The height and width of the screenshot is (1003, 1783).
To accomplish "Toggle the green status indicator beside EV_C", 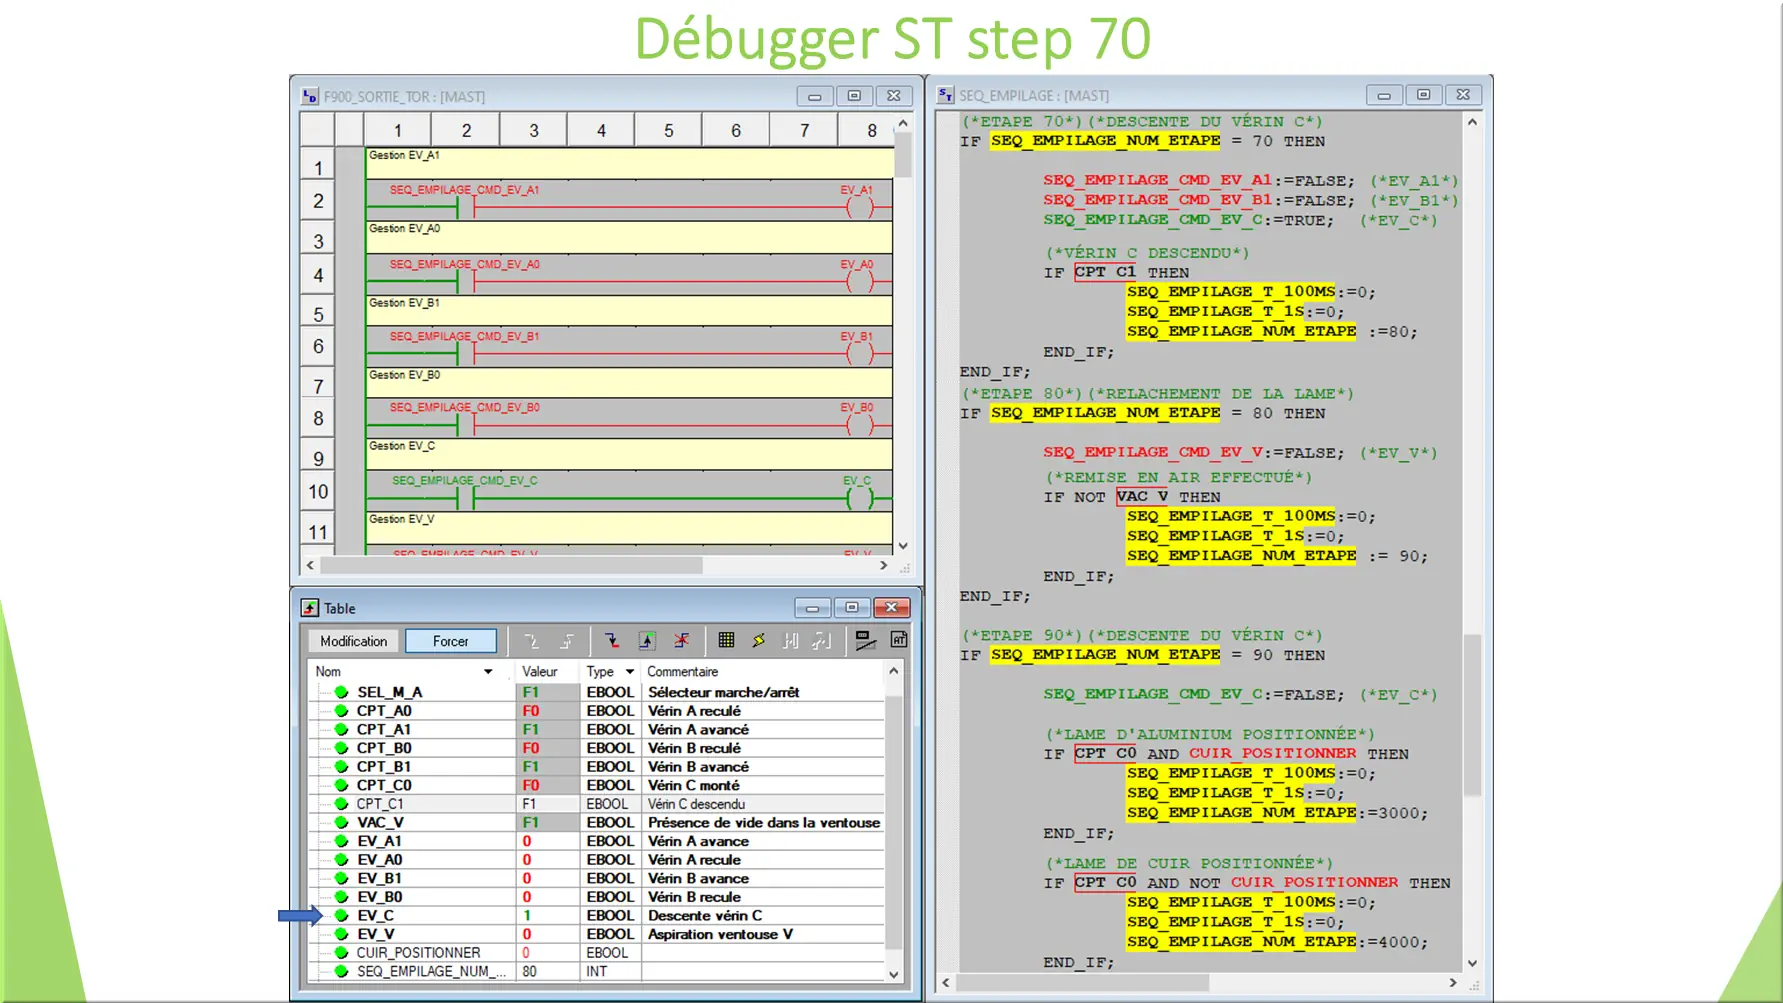I will point(341,915).
